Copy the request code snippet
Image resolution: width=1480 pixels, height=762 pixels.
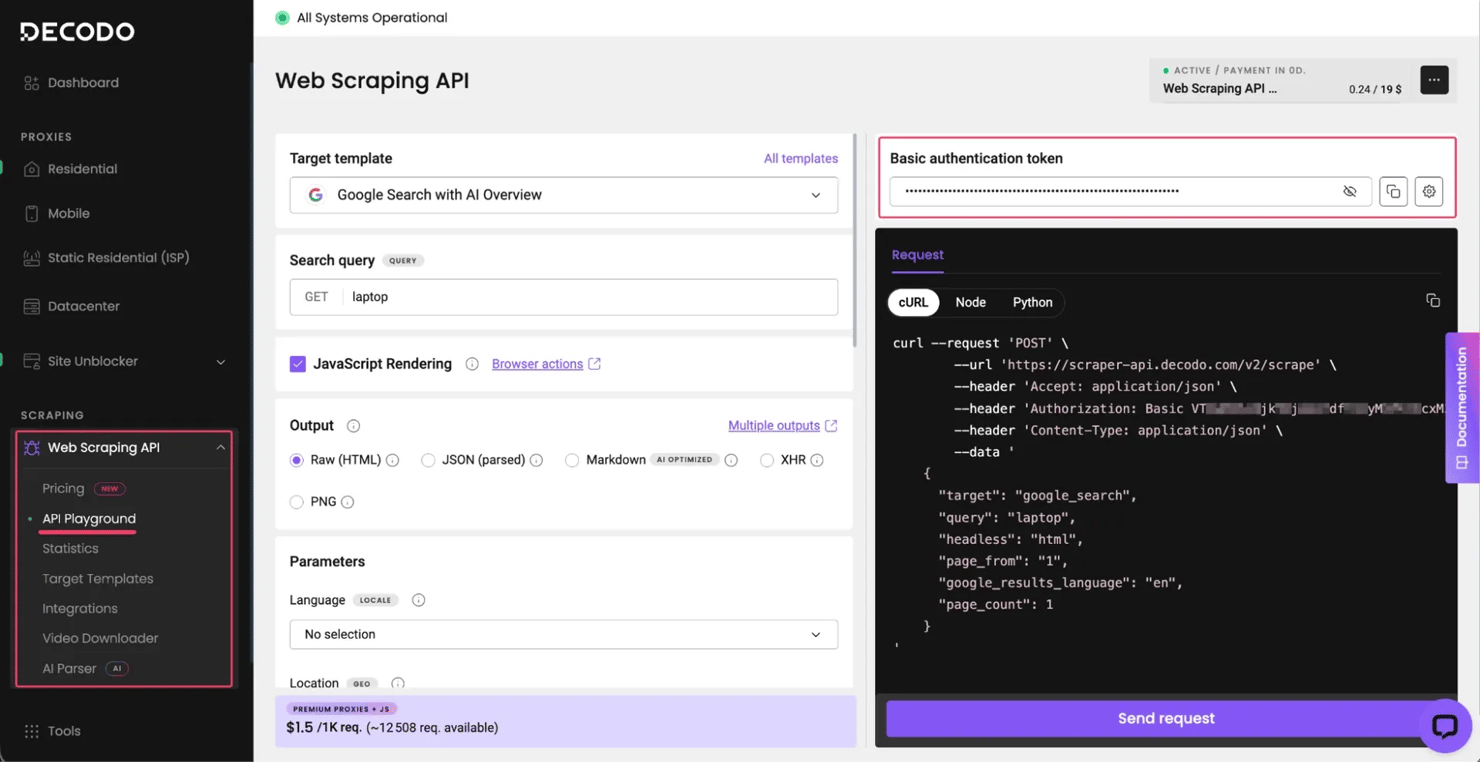click(1433, 301)
